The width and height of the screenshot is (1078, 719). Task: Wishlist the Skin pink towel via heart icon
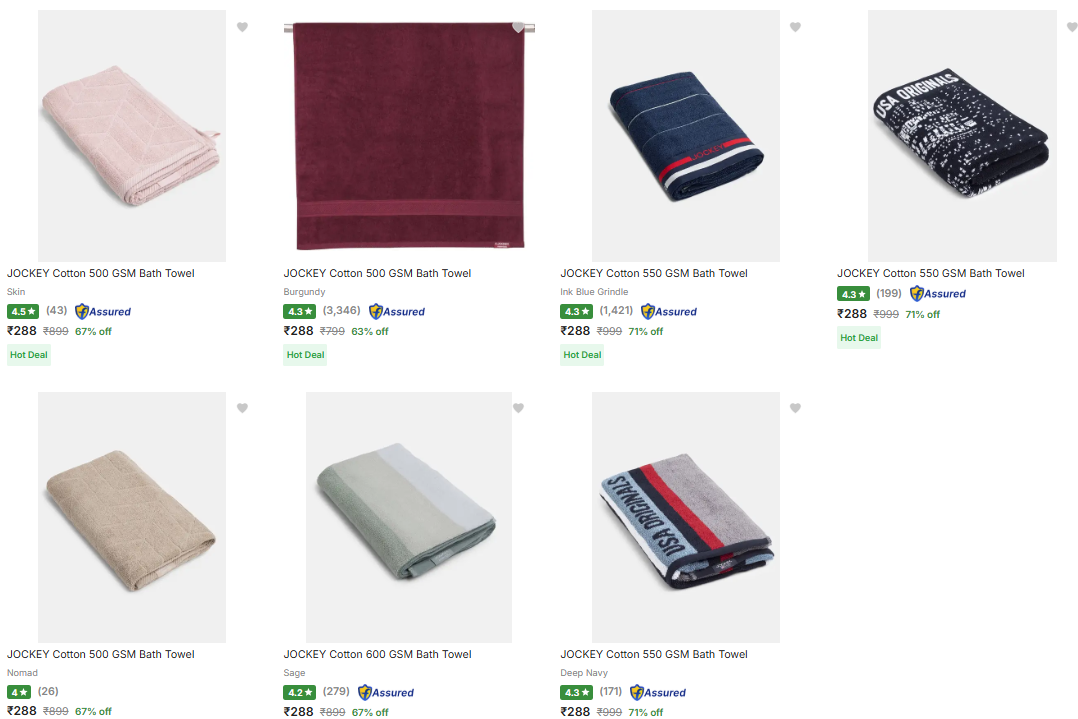pos(242,27)
